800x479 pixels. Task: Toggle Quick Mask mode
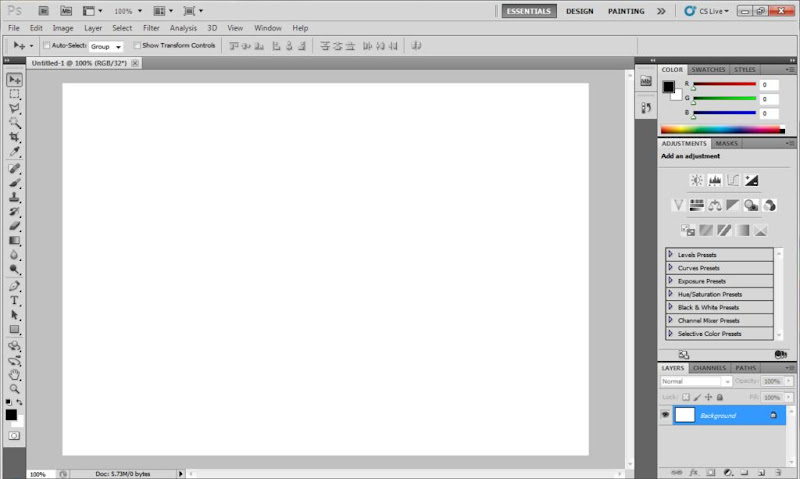pyautogui.click(x=14, y=436)
